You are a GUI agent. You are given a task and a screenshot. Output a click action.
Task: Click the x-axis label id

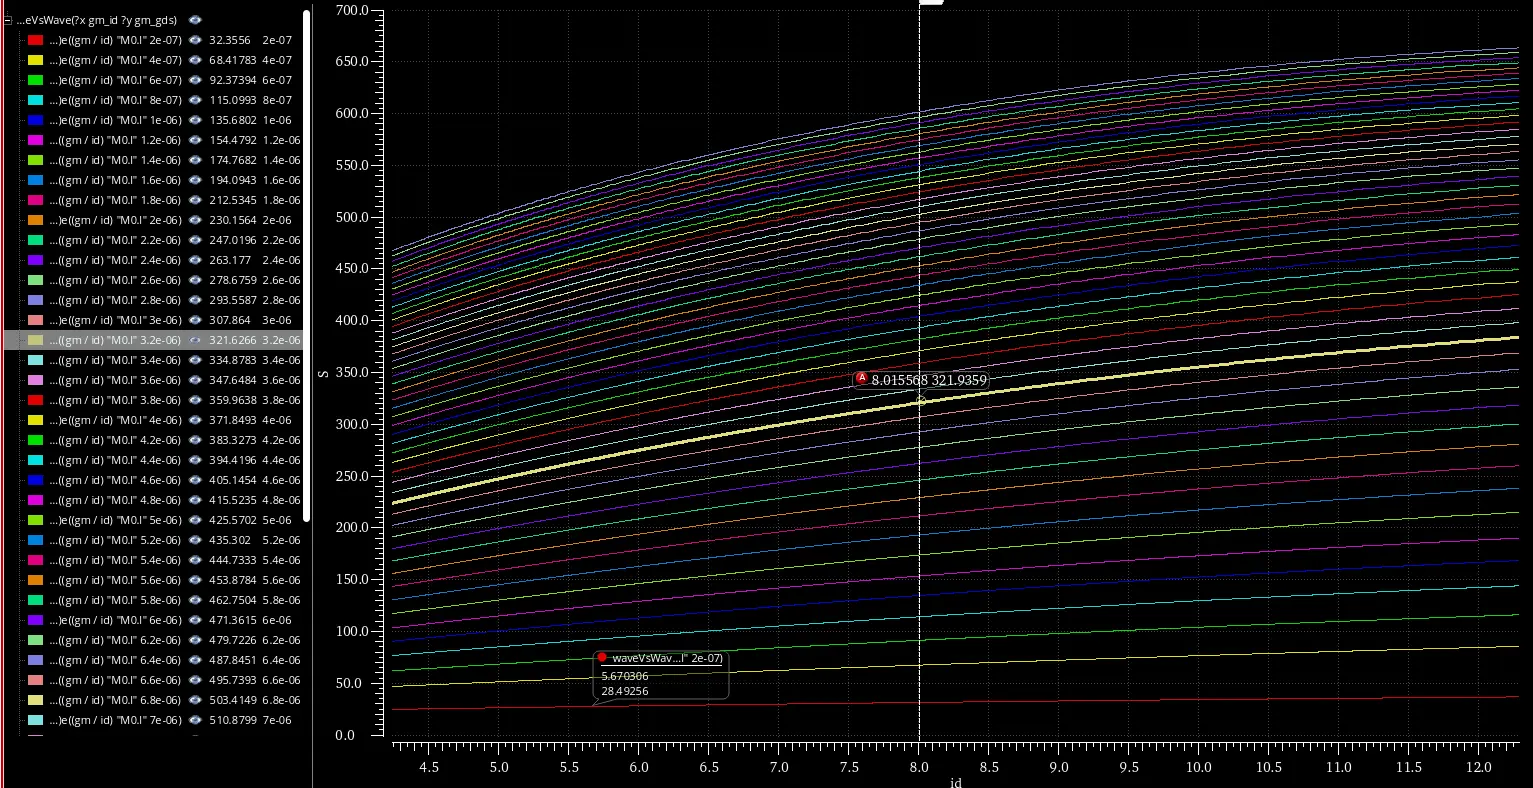(x=956, y=782)
